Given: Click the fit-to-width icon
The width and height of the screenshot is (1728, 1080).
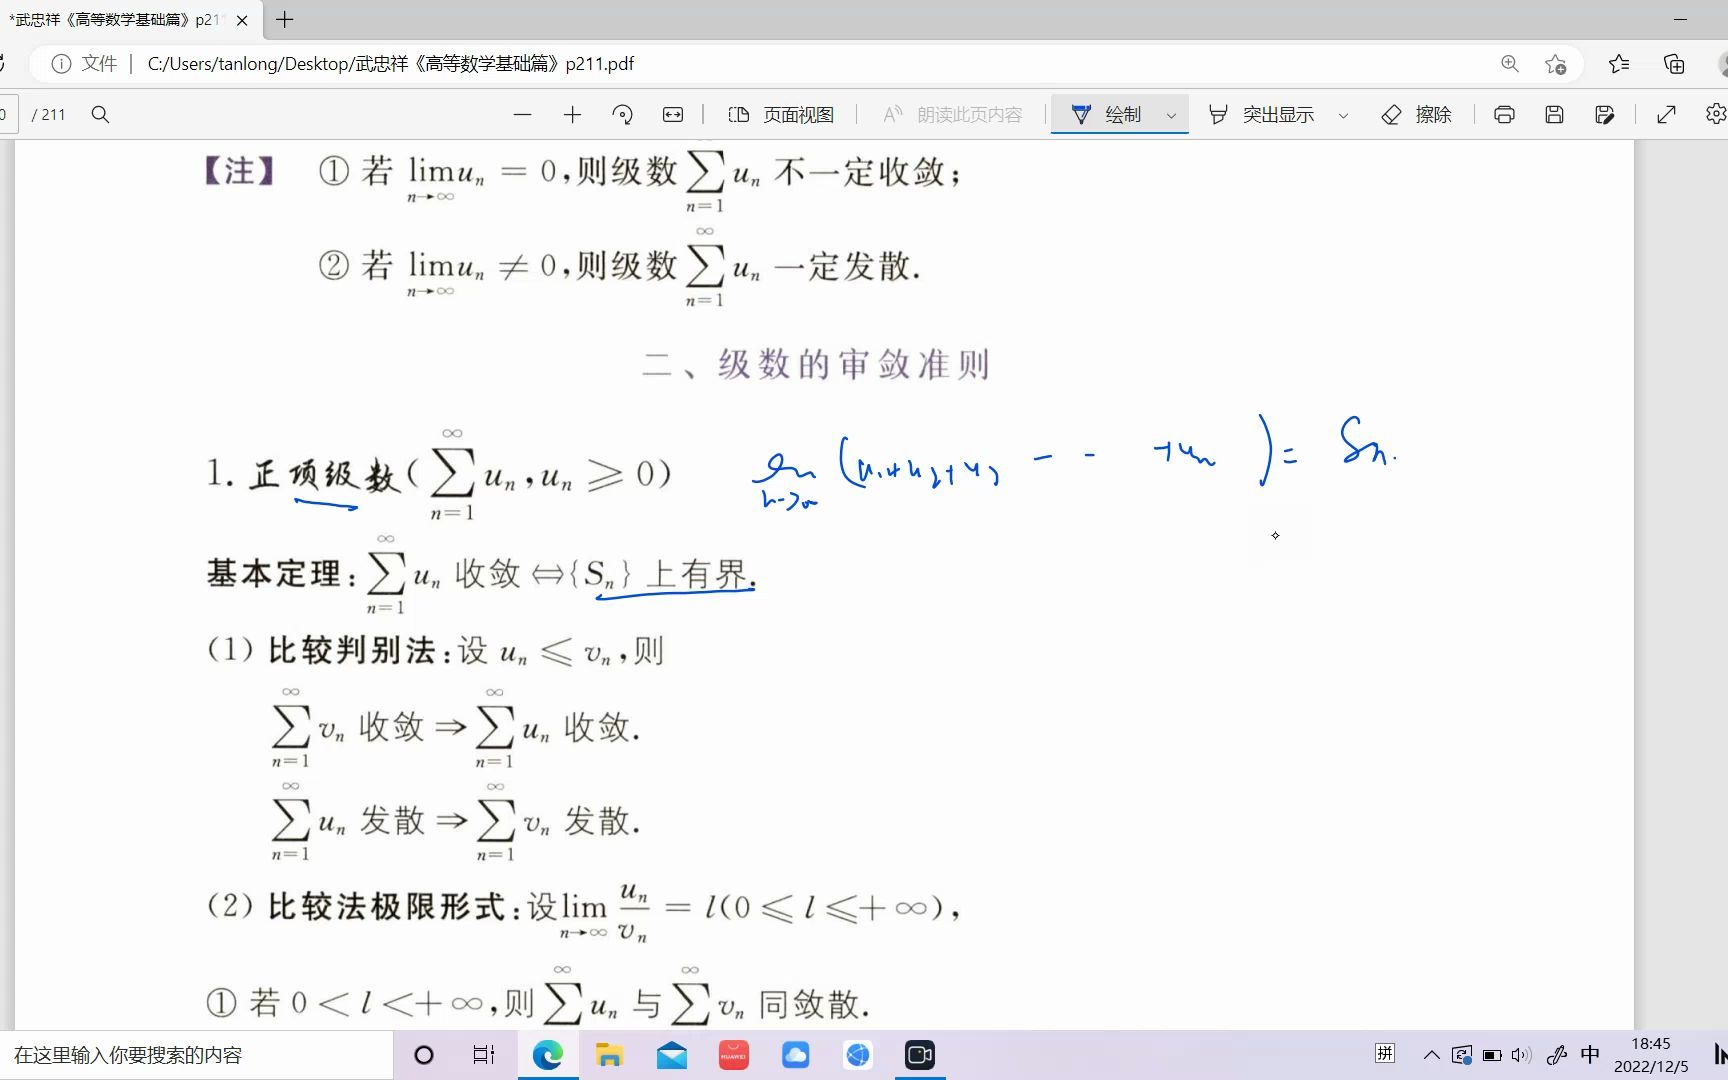Looking at the screenshot, I should tap(673, 114).
